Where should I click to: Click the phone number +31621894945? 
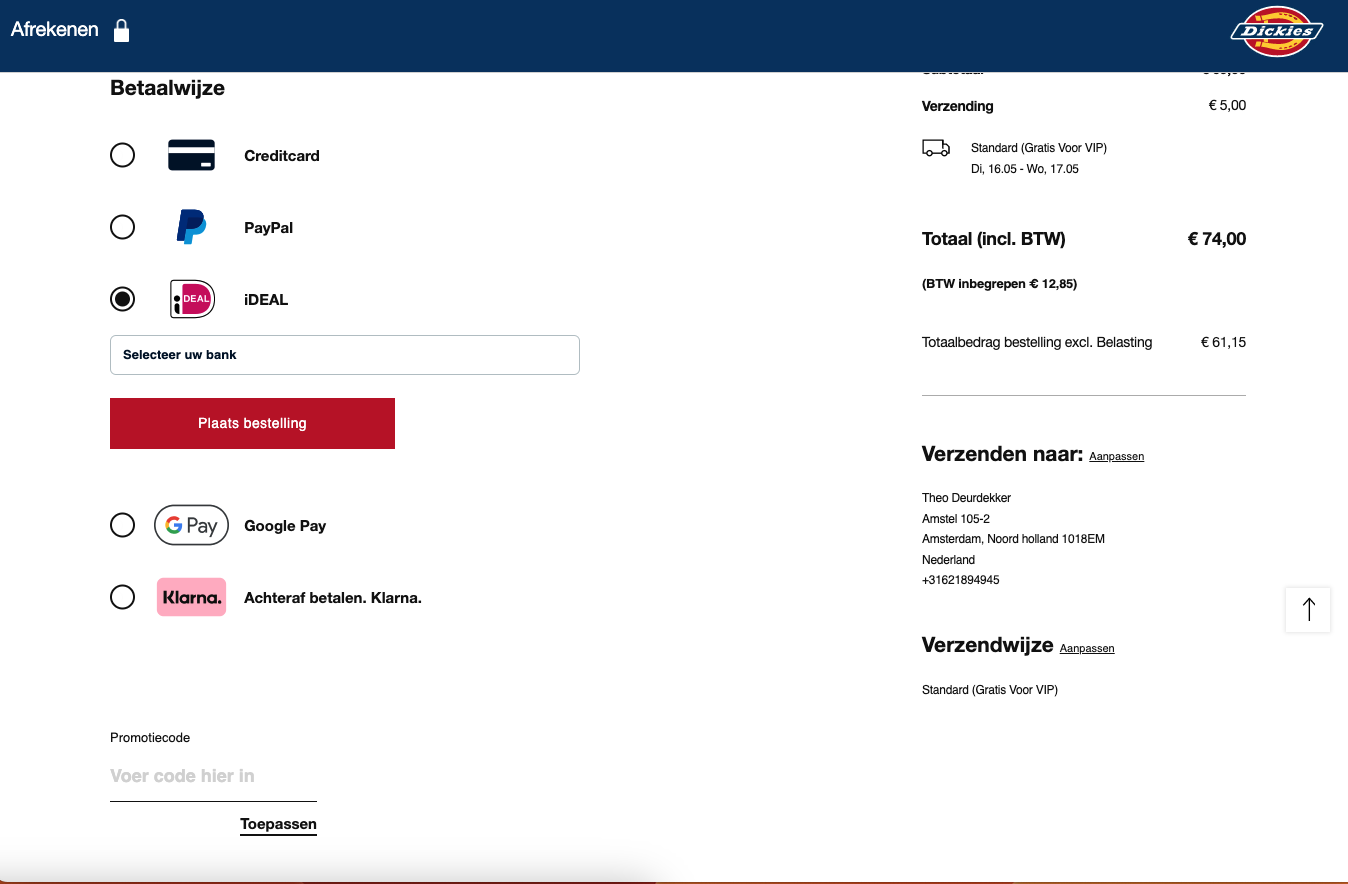tap(961, 580)
